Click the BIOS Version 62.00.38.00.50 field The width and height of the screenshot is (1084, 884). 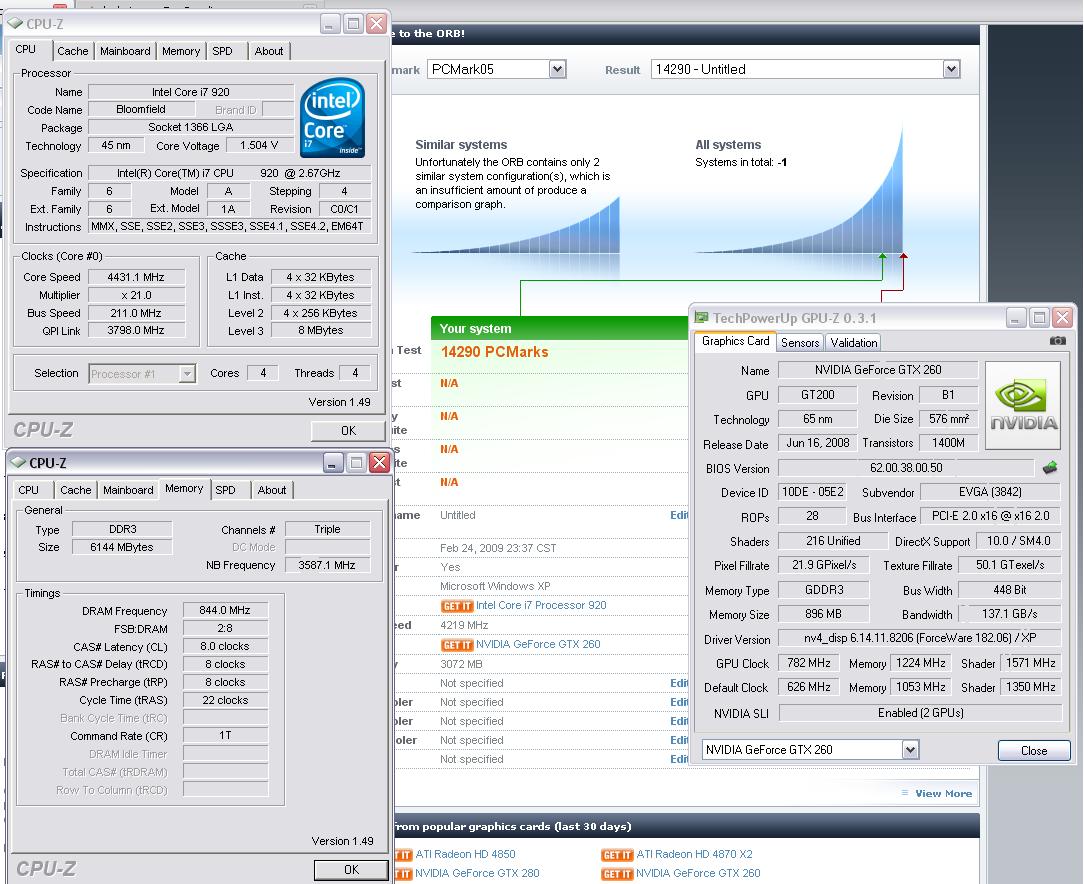[x=906, y=468]
